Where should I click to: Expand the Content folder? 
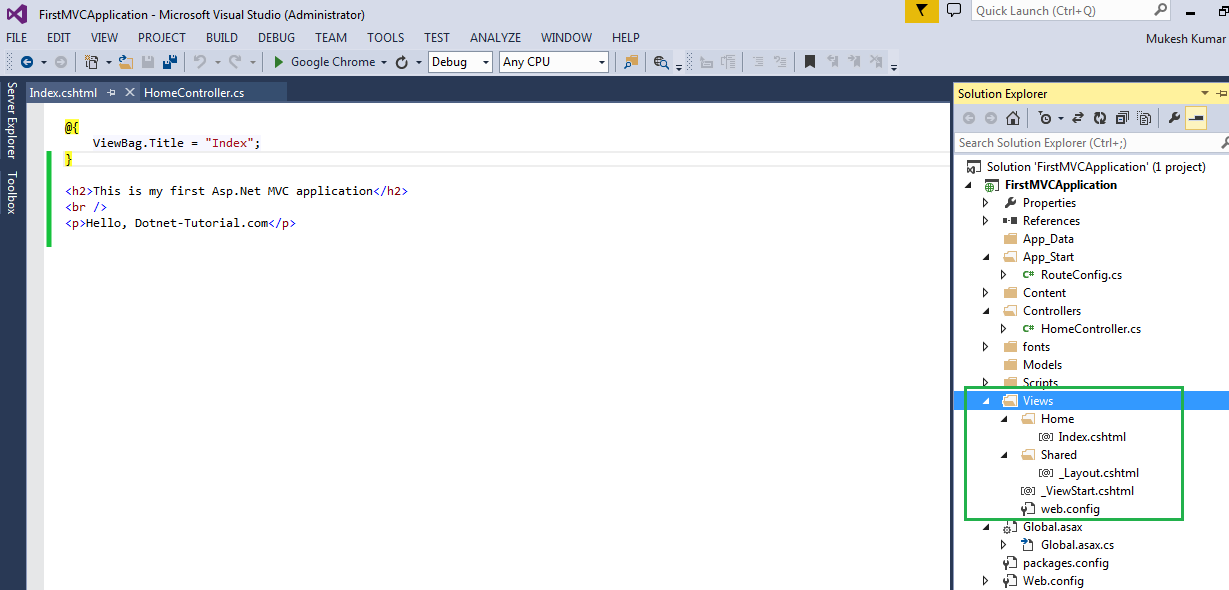point(986,293)
